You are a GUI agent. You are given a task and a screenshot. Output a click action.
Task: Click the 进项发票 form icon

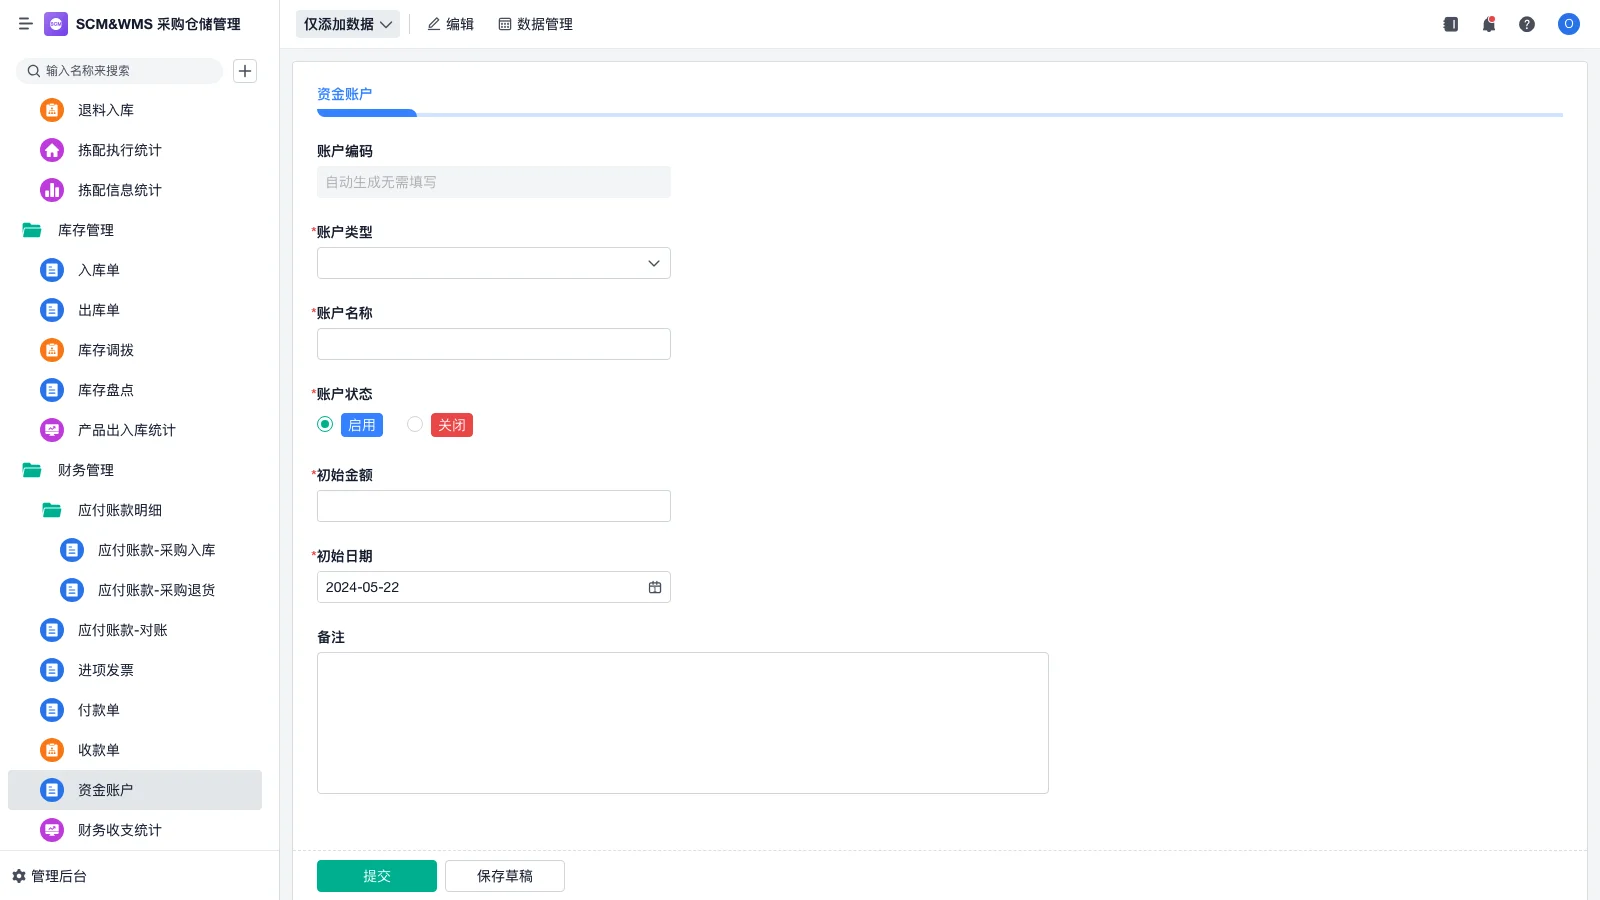(52, 670)
